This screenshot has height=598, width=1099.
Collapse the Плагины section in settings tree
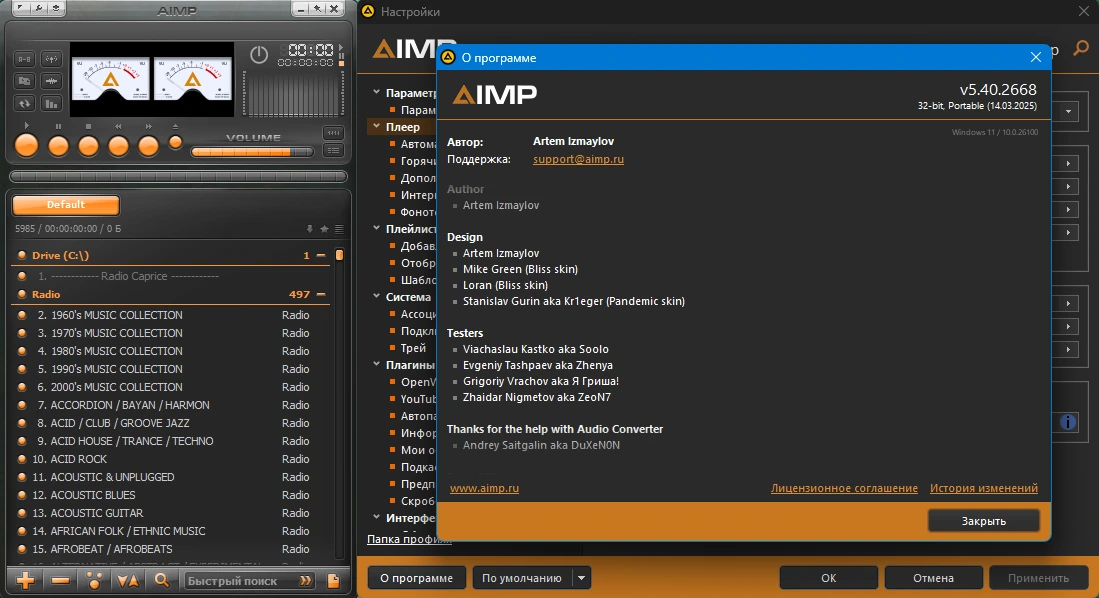[376, 364]
